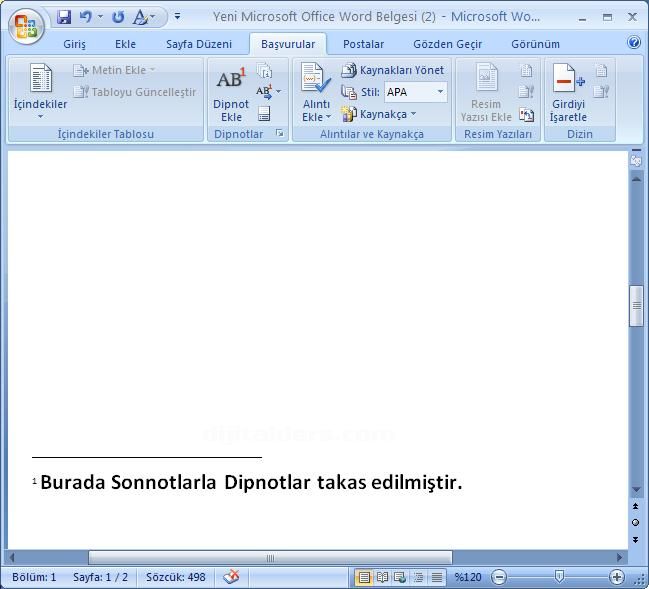Click Kaynakları Yönet button
This screenshot has width=649, height=589.
coord(393,70)
